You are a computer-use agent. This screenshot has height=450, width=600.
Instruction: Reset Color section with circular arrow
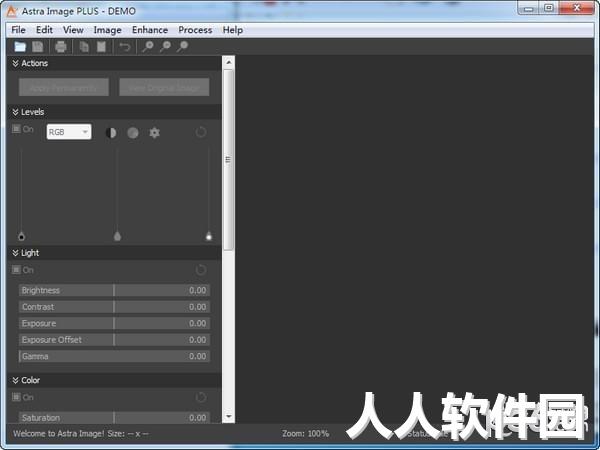201,397
